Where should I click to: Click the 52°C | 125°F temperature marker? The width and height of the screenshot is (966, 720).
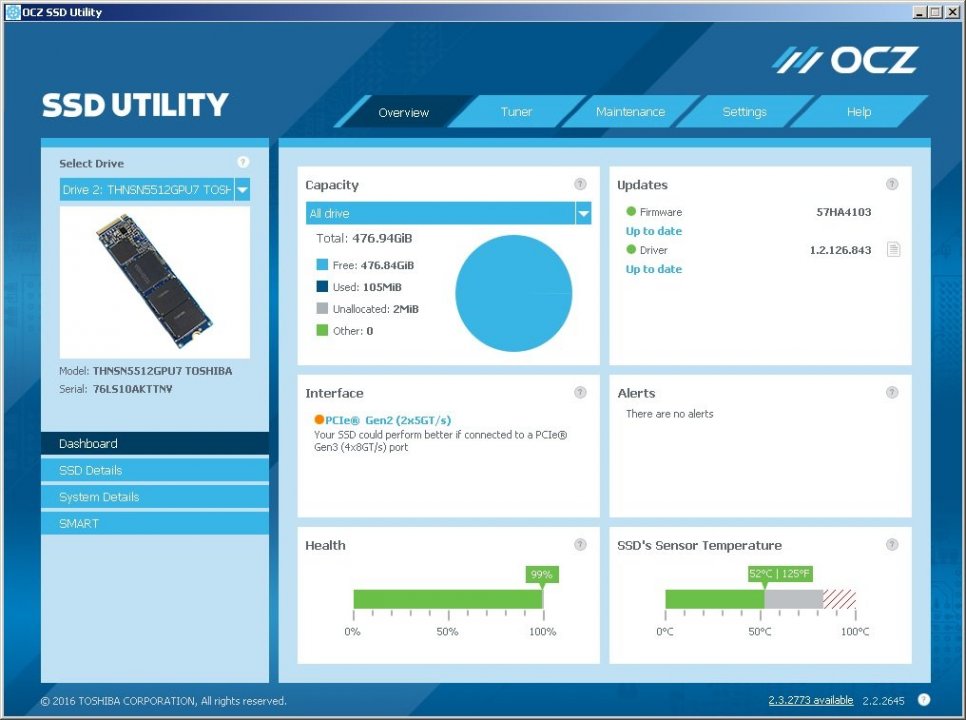click(780, 574)
